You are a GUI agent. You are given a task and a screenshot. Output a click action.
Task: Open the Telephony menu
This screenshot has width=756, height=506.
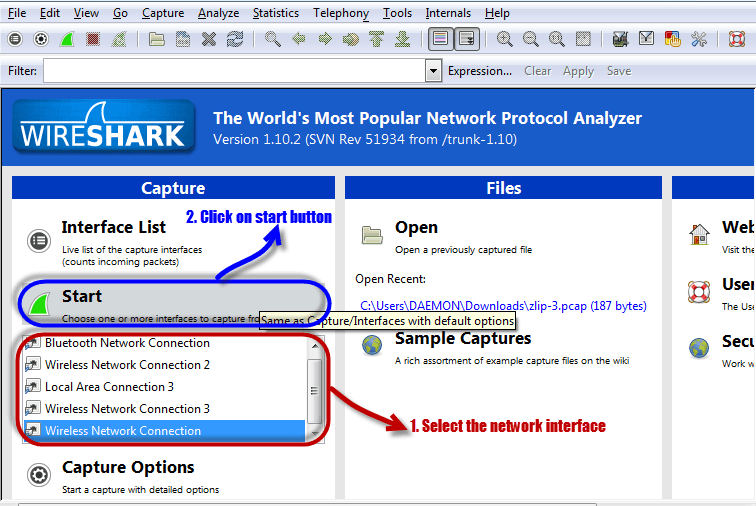340,13
